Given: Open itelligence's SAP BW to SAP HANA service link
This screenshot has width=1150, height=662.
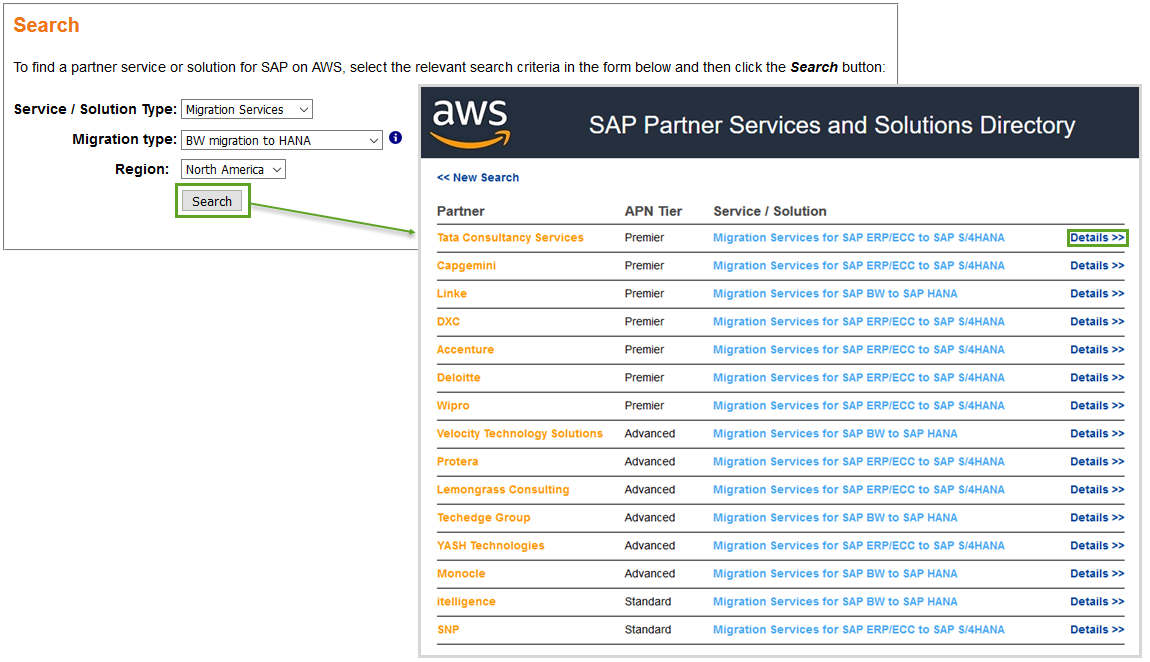Looking at the screenshot, I should click(x=835, y=601).
